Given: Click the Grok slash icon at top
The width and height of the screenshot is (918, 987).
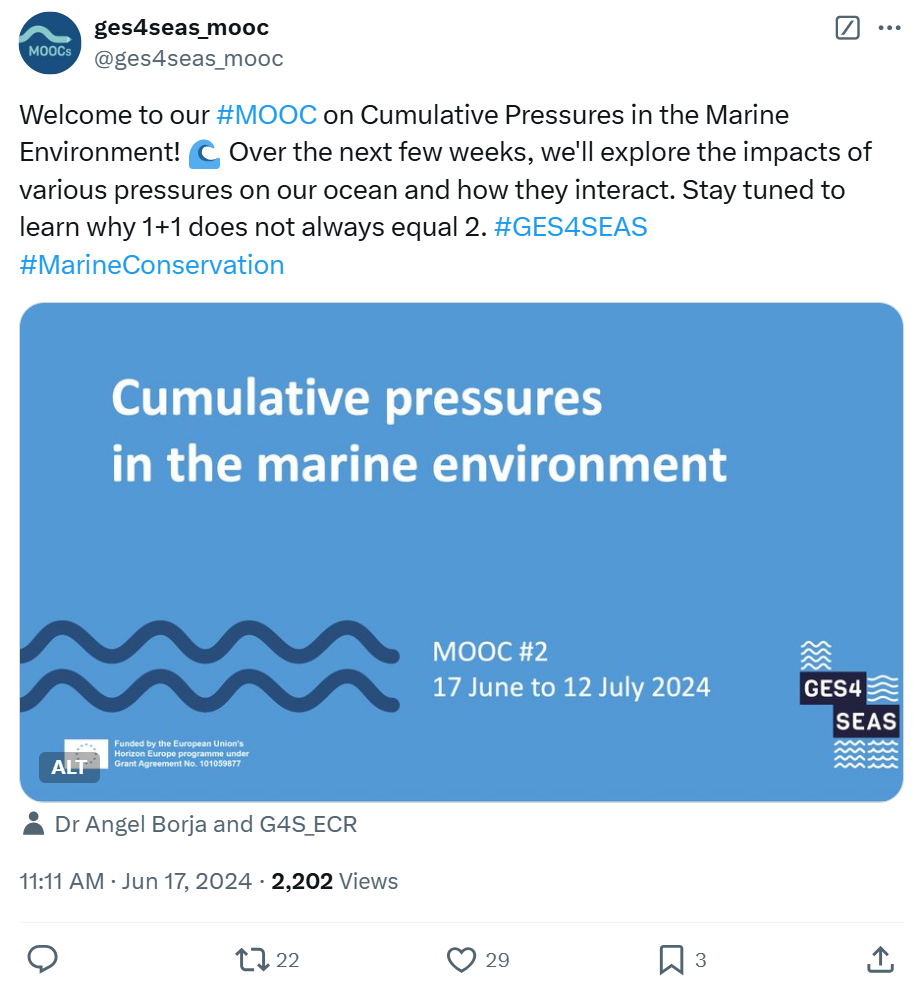Looking at the screenshot, I should coord(847,29).
